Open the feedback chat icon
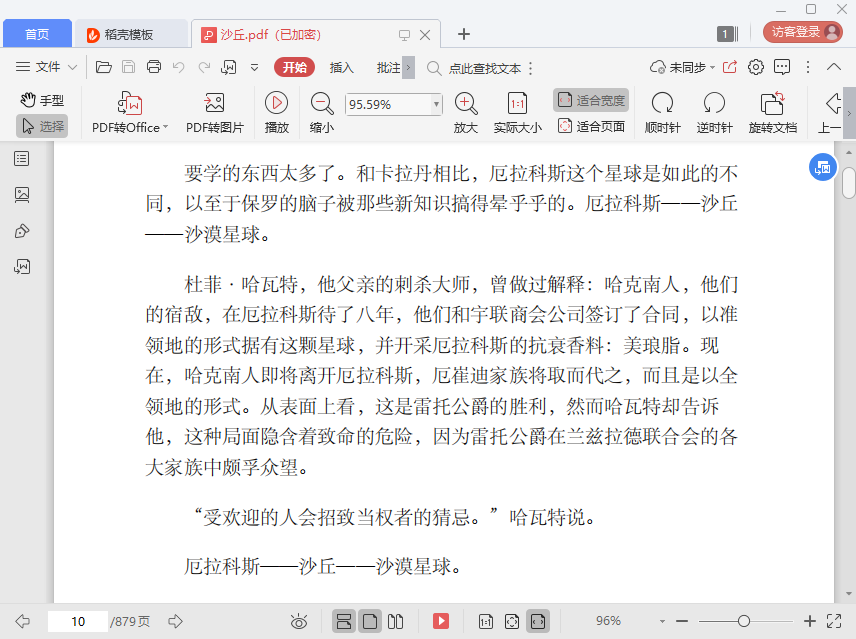Image resolution: width=856 pixels, height=639 pixels. pyautogui.click(x=782, y=67)
